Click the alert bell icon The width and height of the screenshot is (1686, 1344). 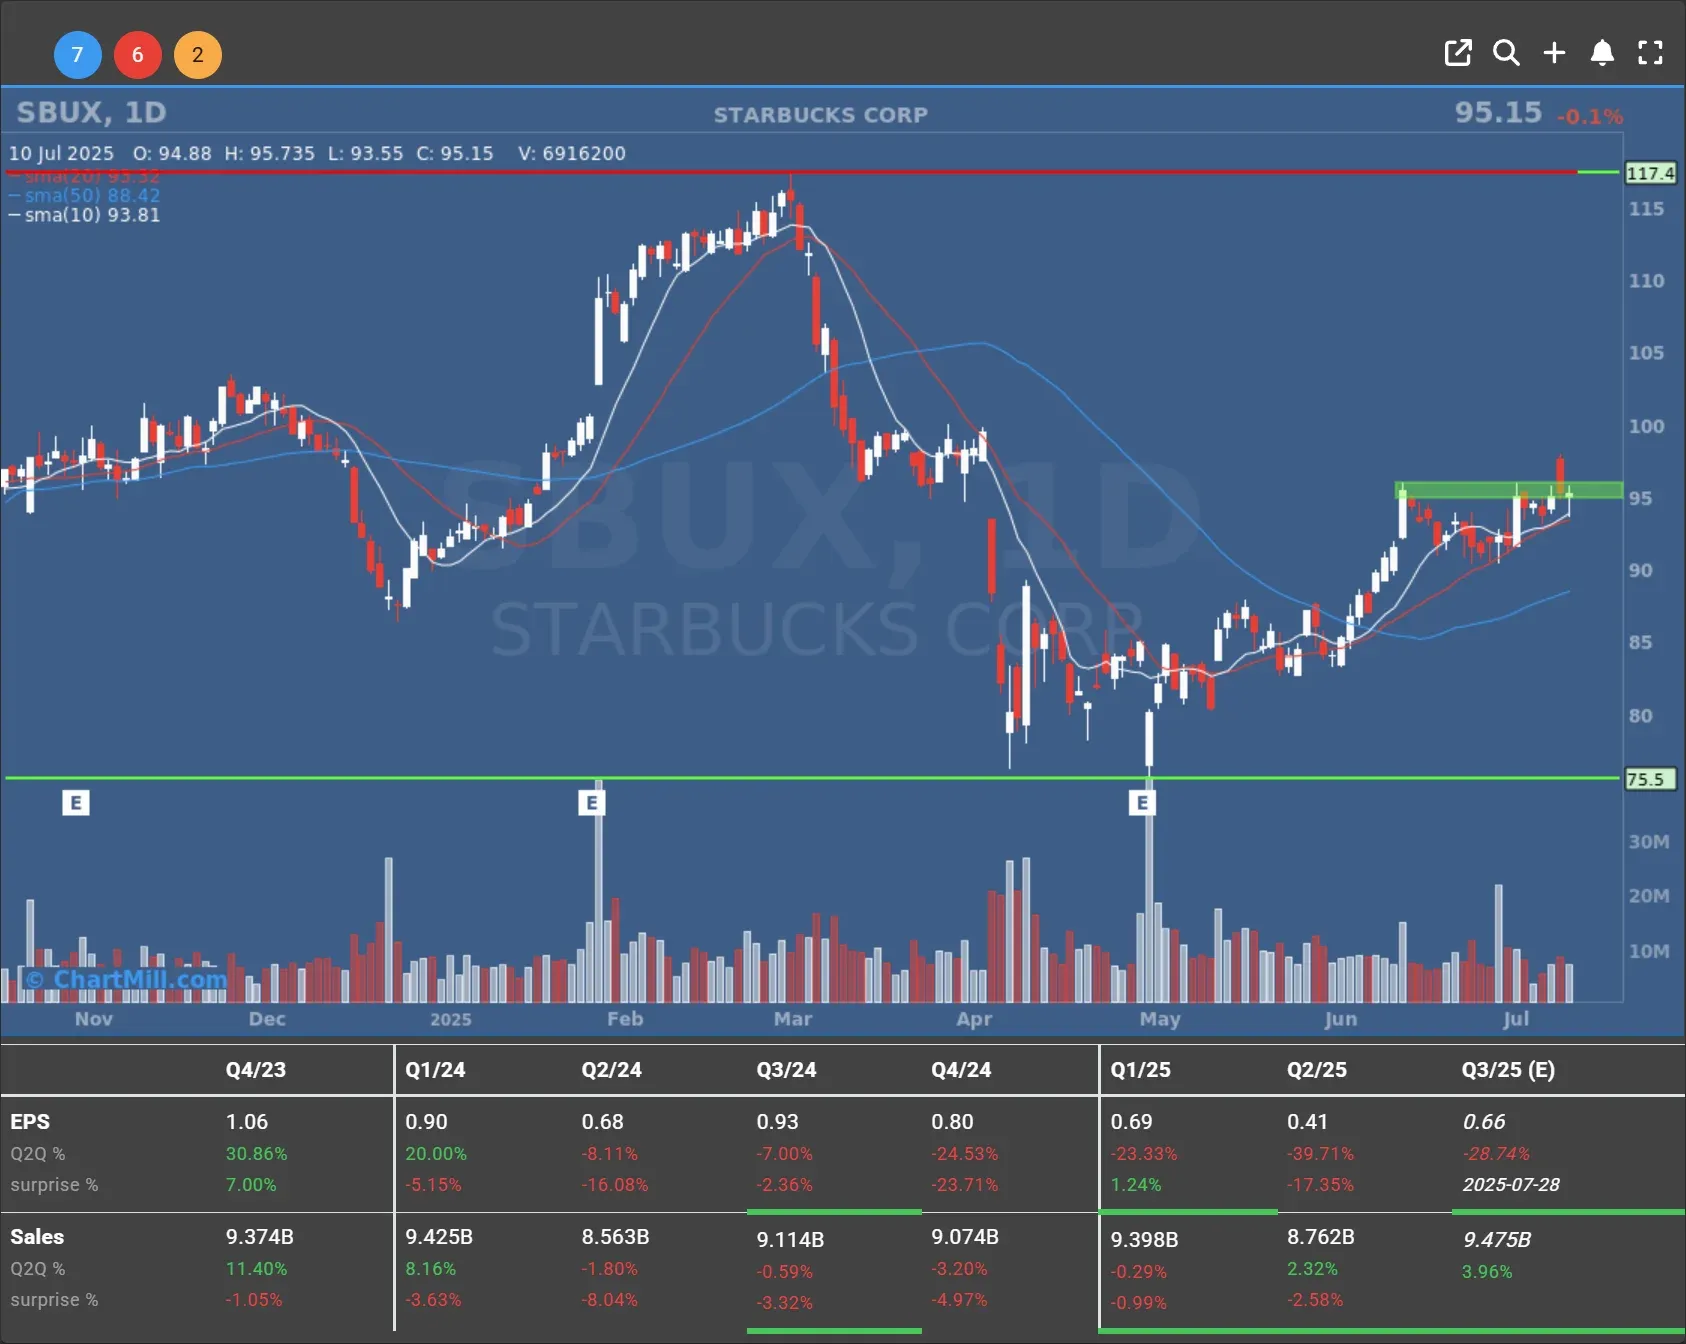(1602, 53)
